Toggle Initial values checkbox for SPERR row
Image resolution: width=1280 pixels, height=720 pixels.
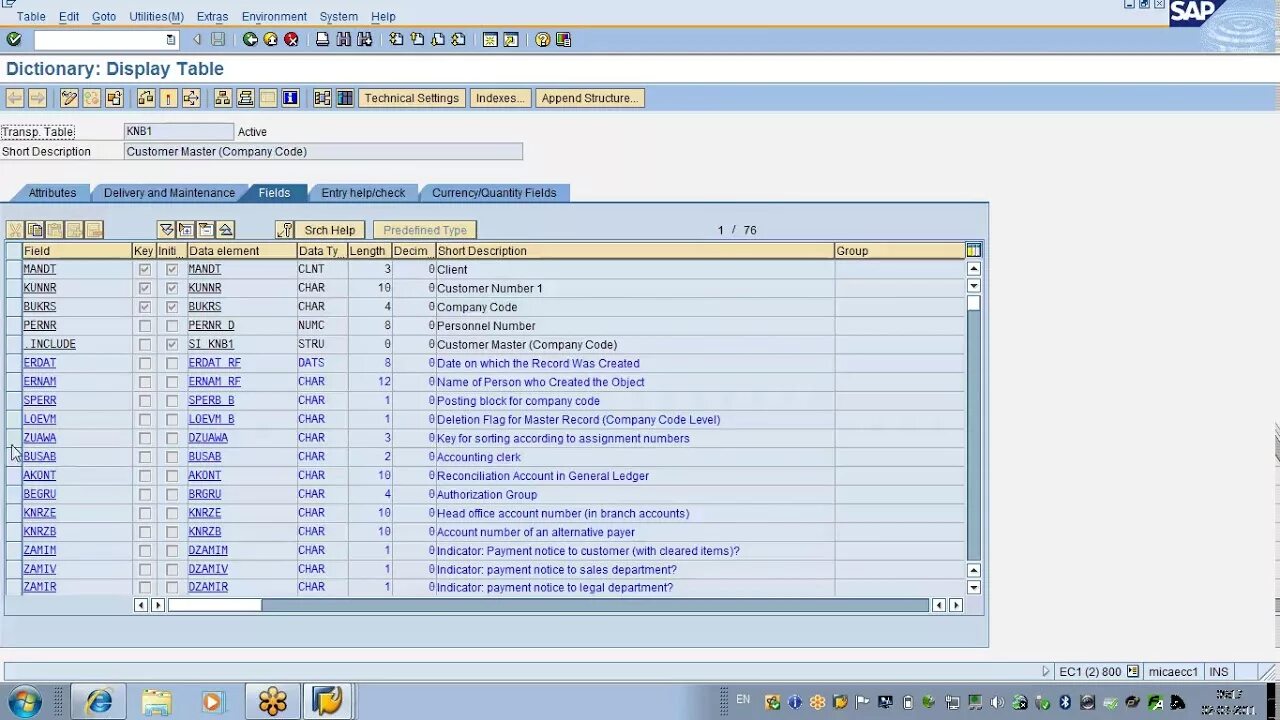pos(172,400)
